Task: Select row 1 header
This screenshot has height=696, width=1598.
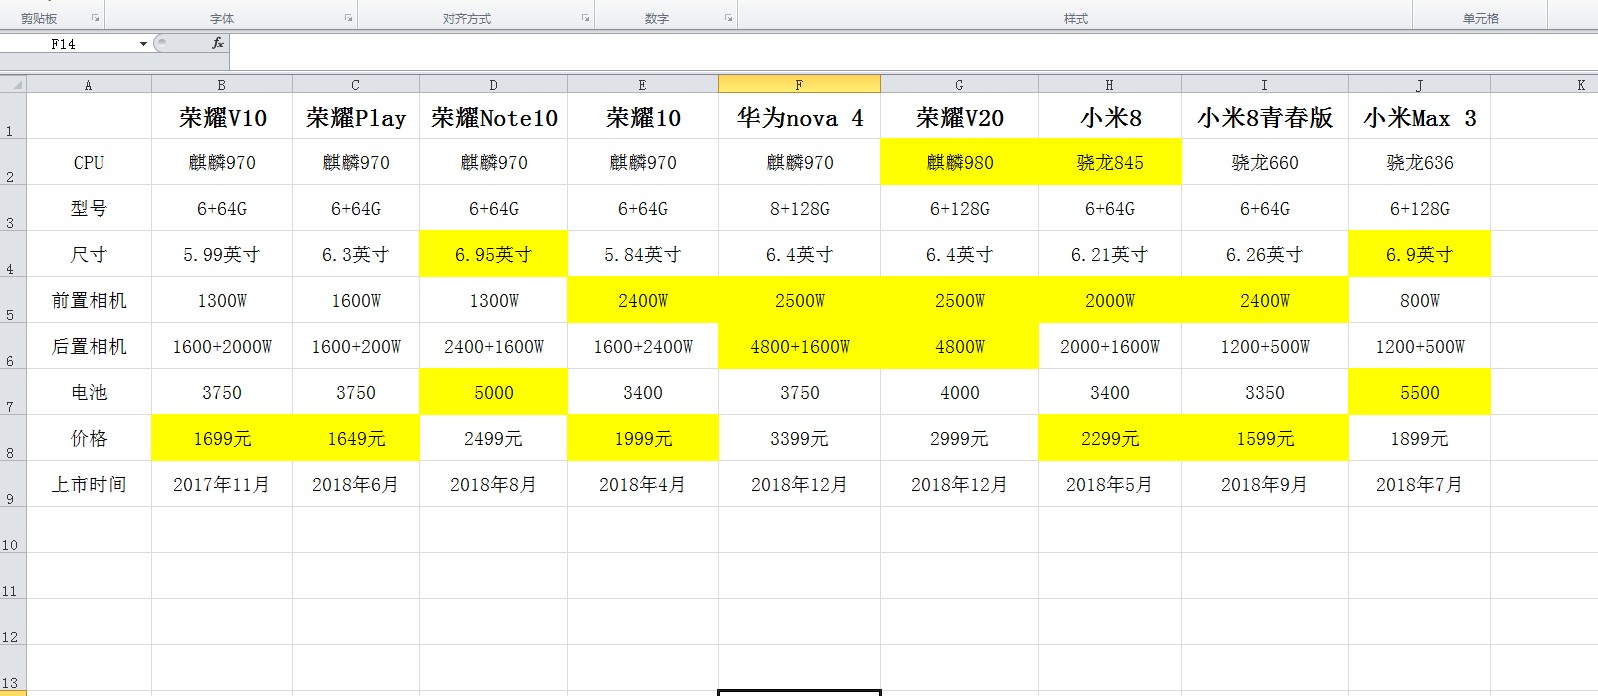Action: click(x=13, y=116)
